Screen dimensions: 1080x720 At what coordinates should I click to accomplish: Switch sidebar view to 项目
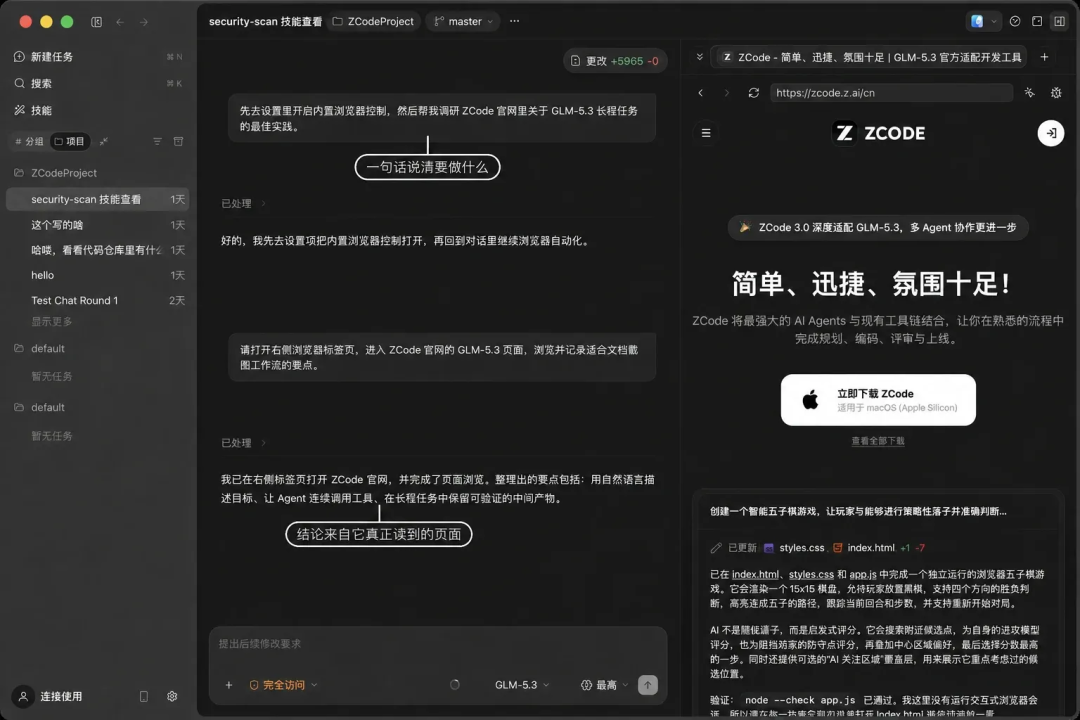(70, 141)
